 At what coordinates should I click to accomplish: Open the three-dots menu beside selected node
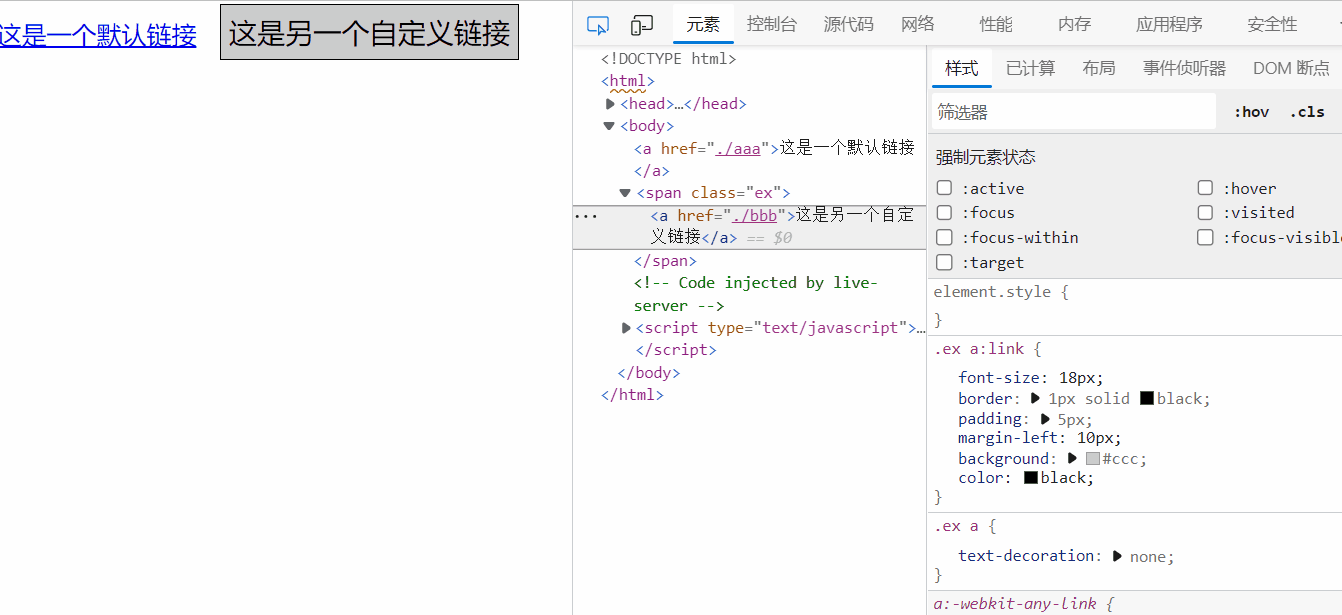[586, 215]
